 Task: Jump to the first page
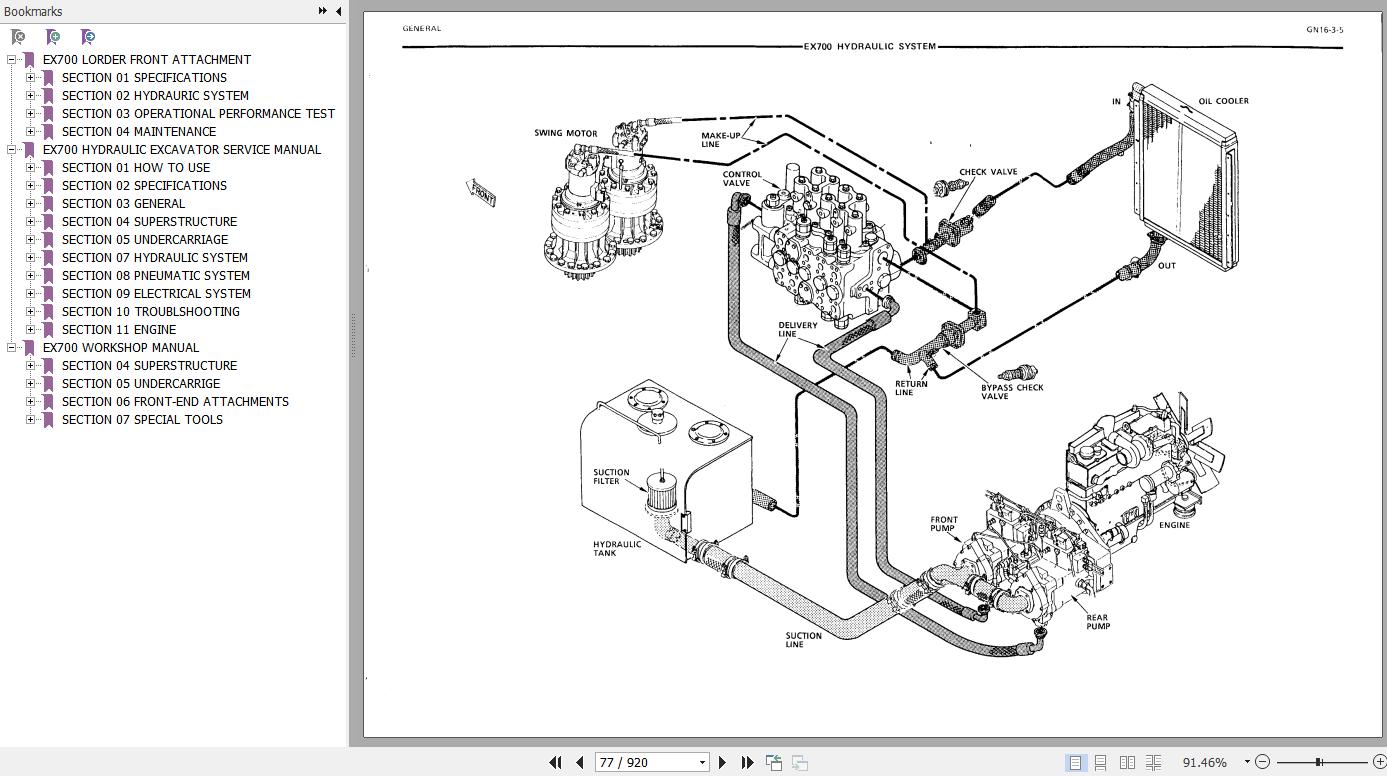[555, 762]
